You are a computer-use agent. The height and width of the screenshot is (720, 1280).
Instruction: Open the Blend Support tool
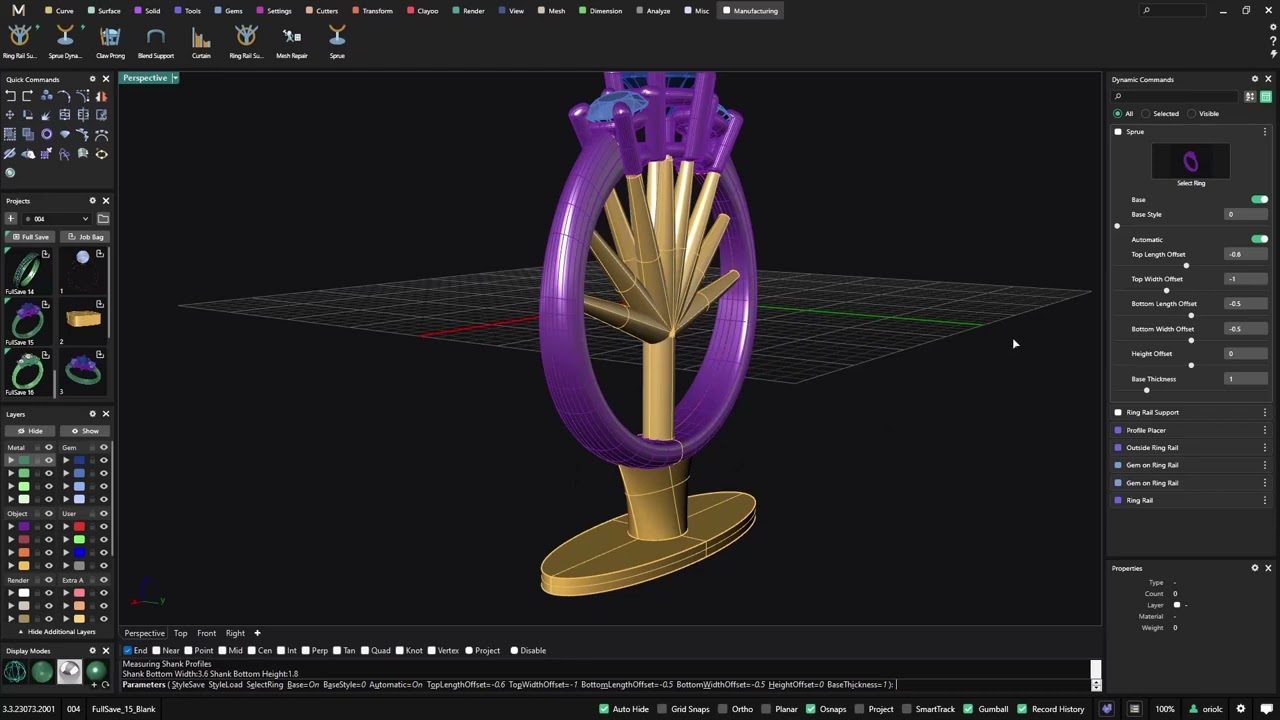coord(155,42)
